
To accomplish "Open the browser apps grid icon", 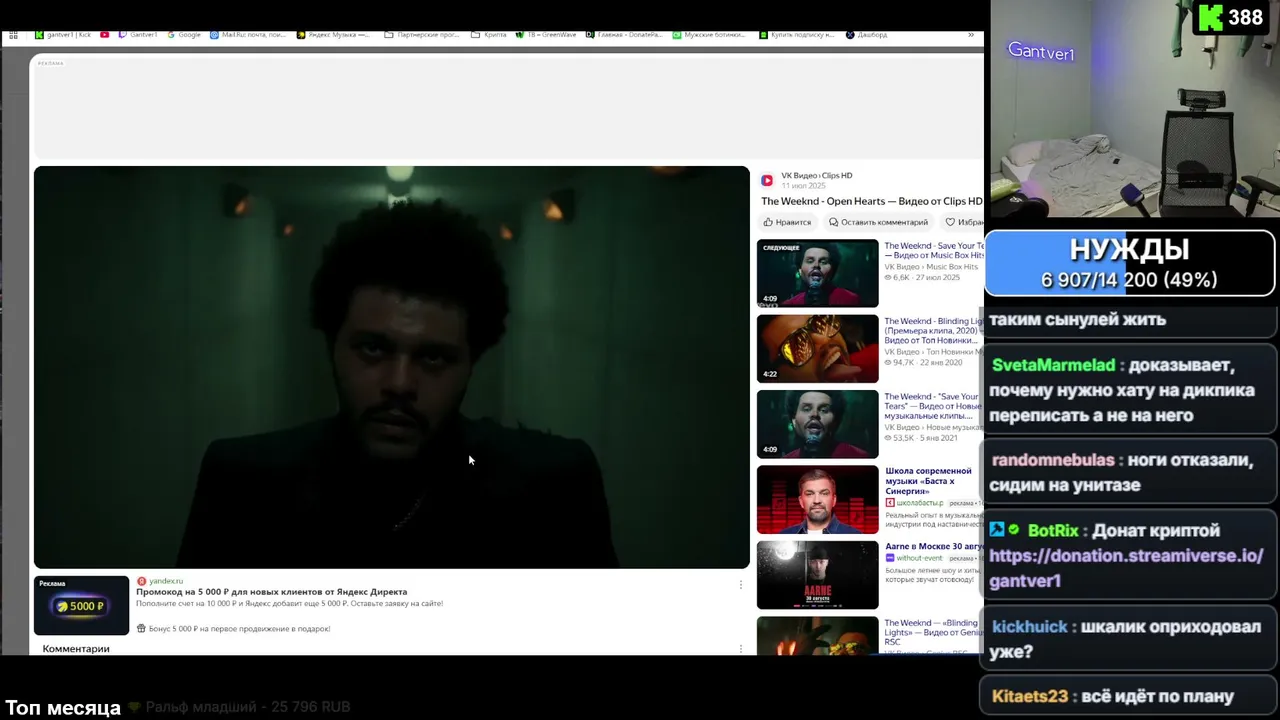I will click(13, 35).
